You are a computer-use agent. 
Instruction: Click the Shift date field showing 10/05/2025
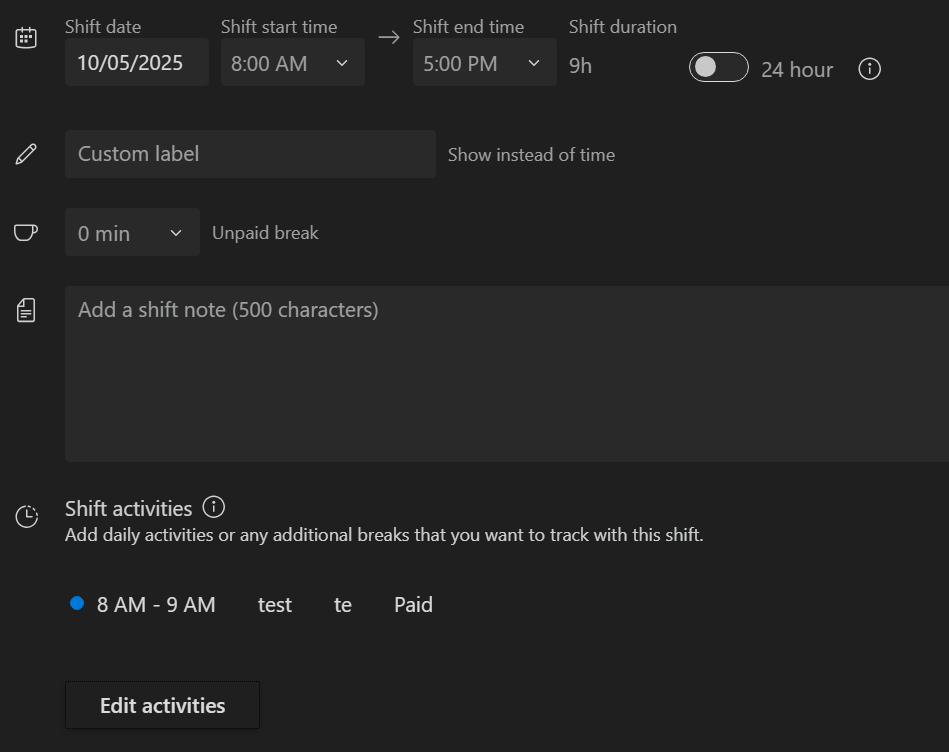pos(136,62)
